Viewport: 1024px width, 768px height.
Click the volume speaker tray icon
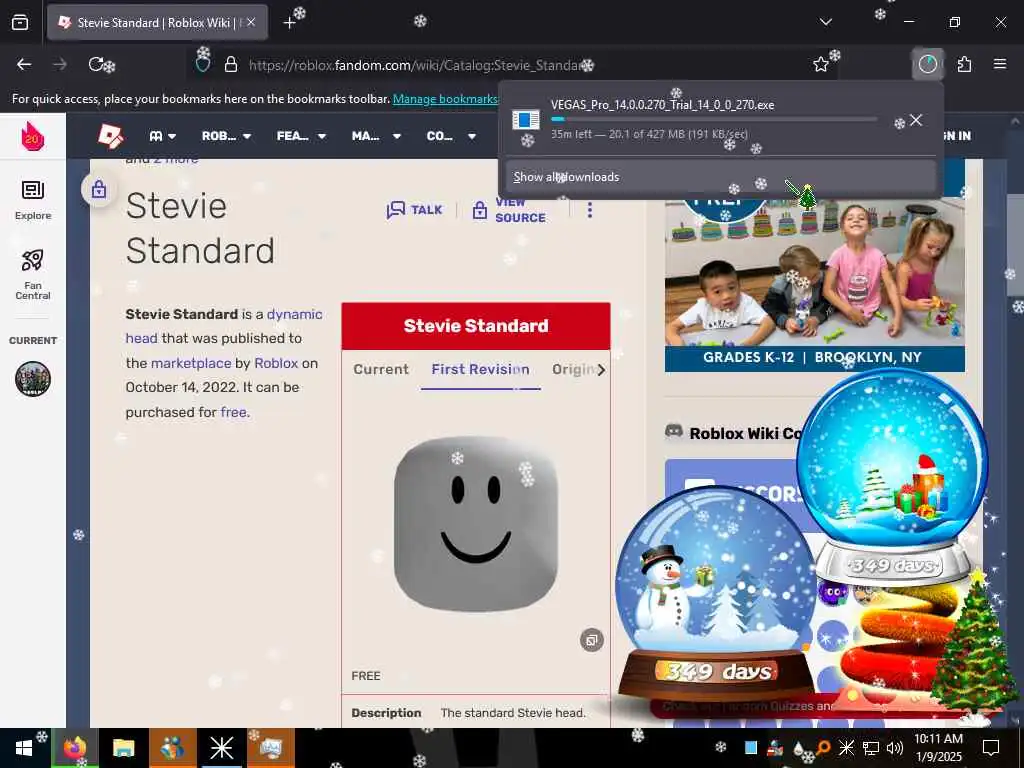coord(895,747)
